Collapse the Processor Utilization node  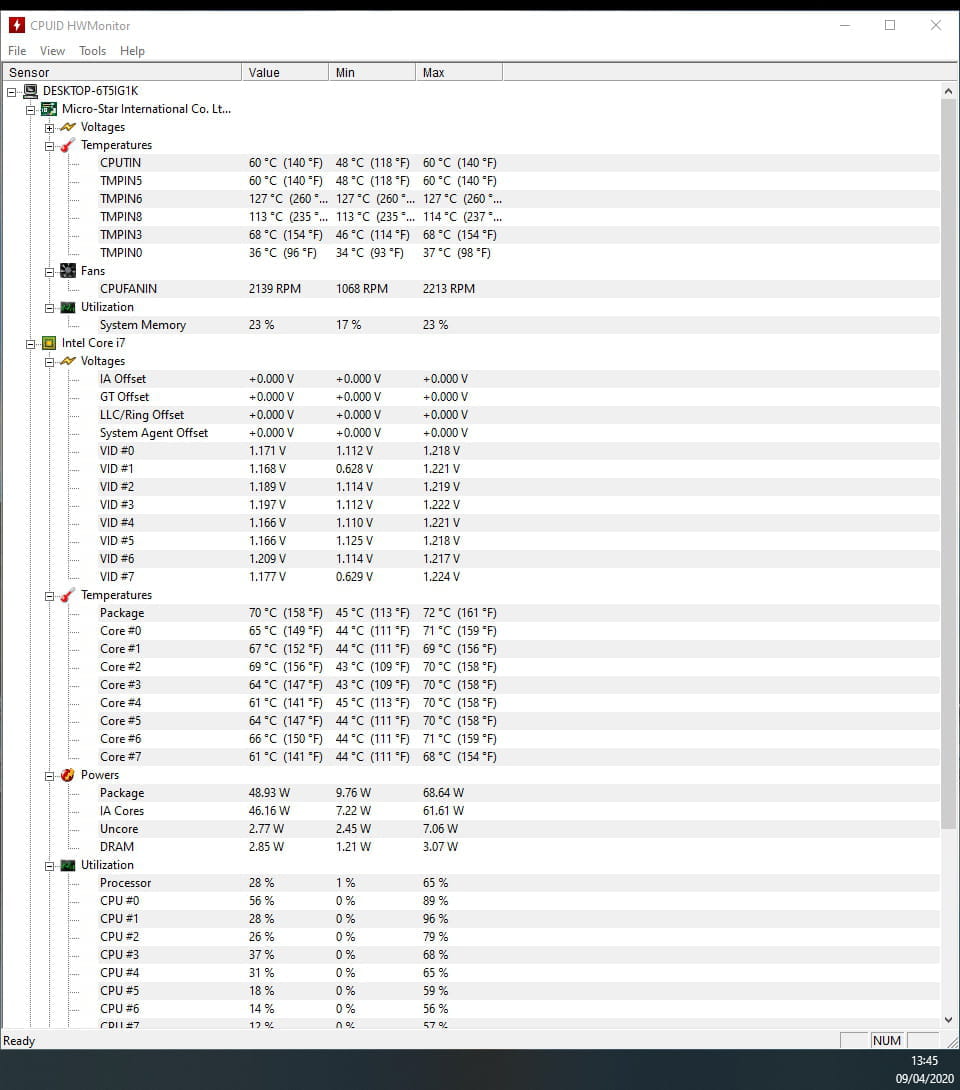[x=49, y=866]
